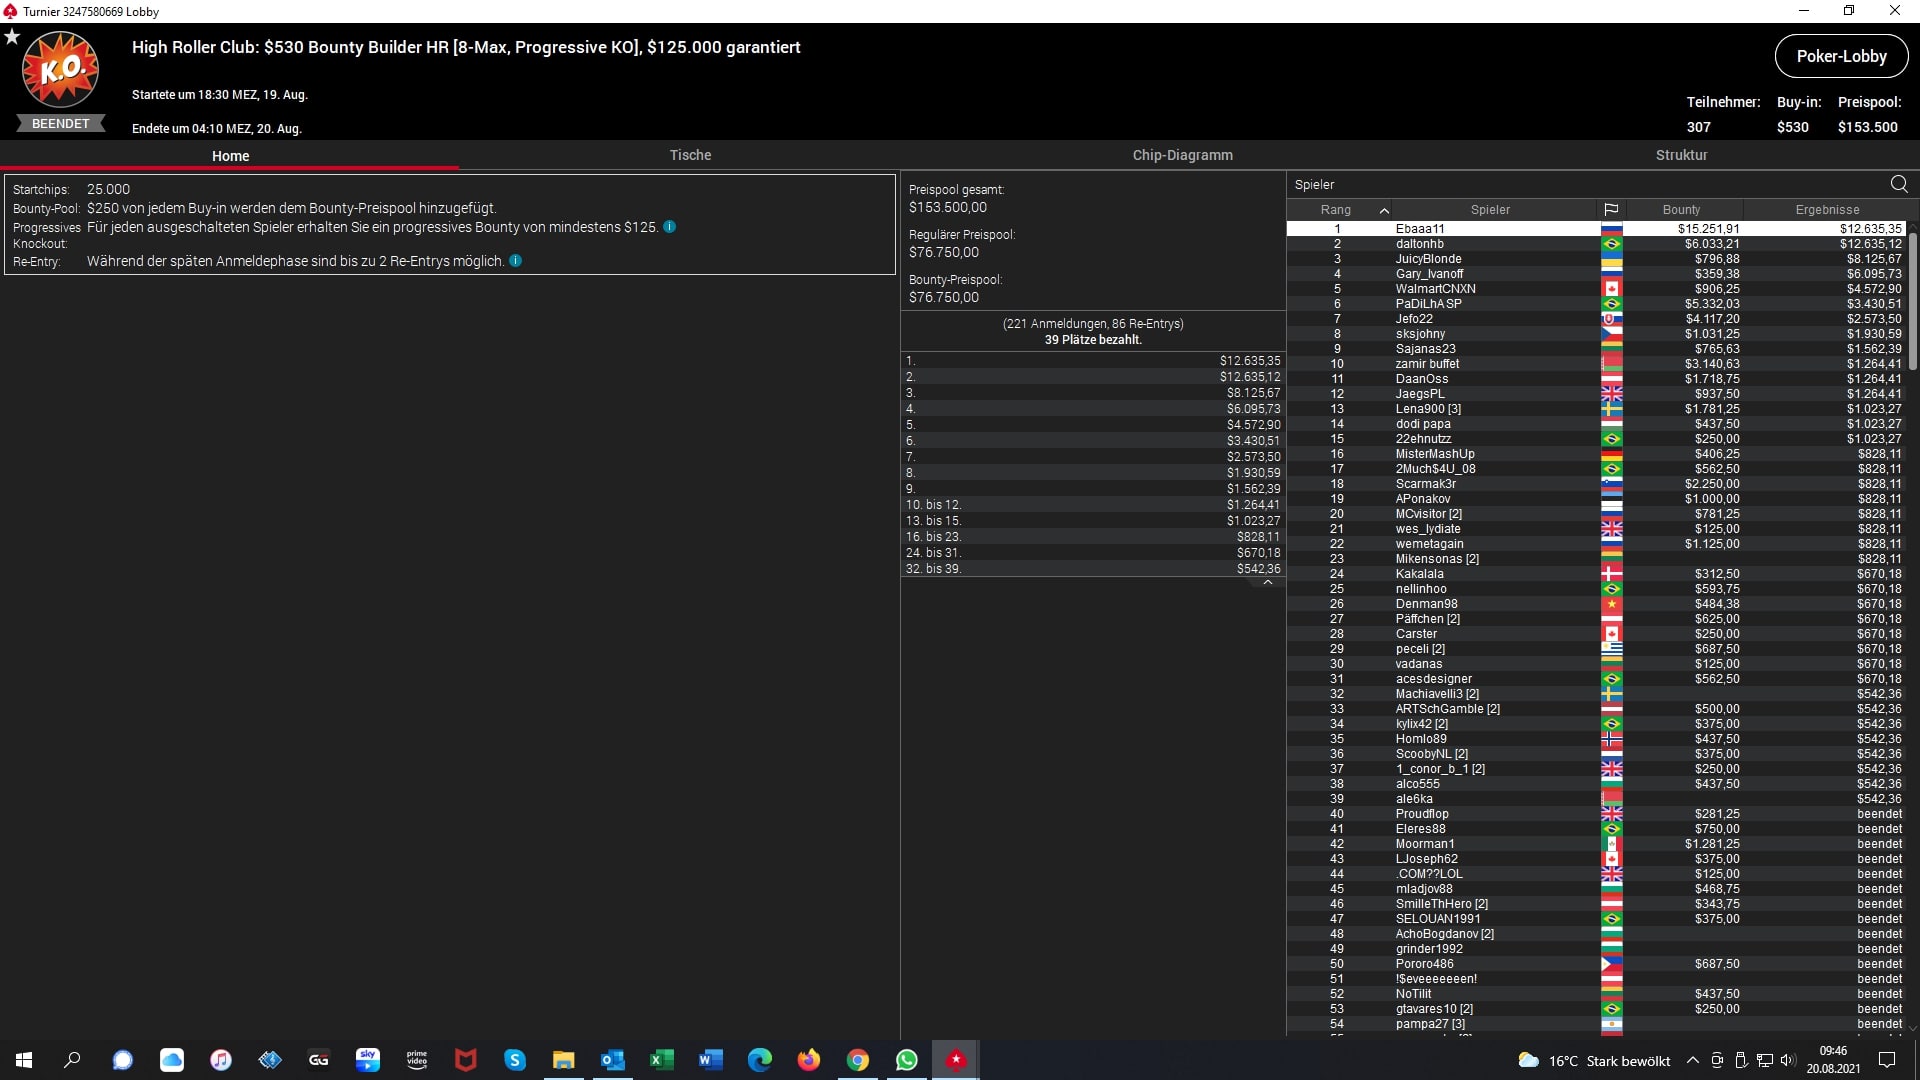1920x1080 pixels.
Task: Click the player search magnifier icon
Action: (1898, 184)
